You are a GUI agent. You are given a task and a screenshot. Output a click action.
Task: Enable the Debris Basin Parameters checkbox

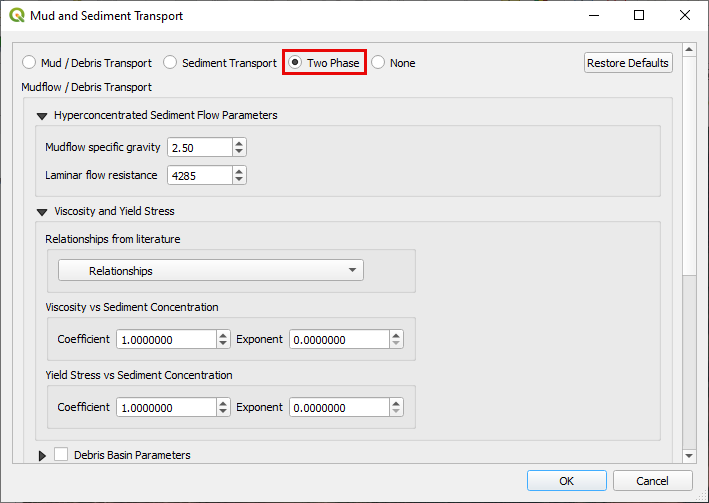click(61, 455)
